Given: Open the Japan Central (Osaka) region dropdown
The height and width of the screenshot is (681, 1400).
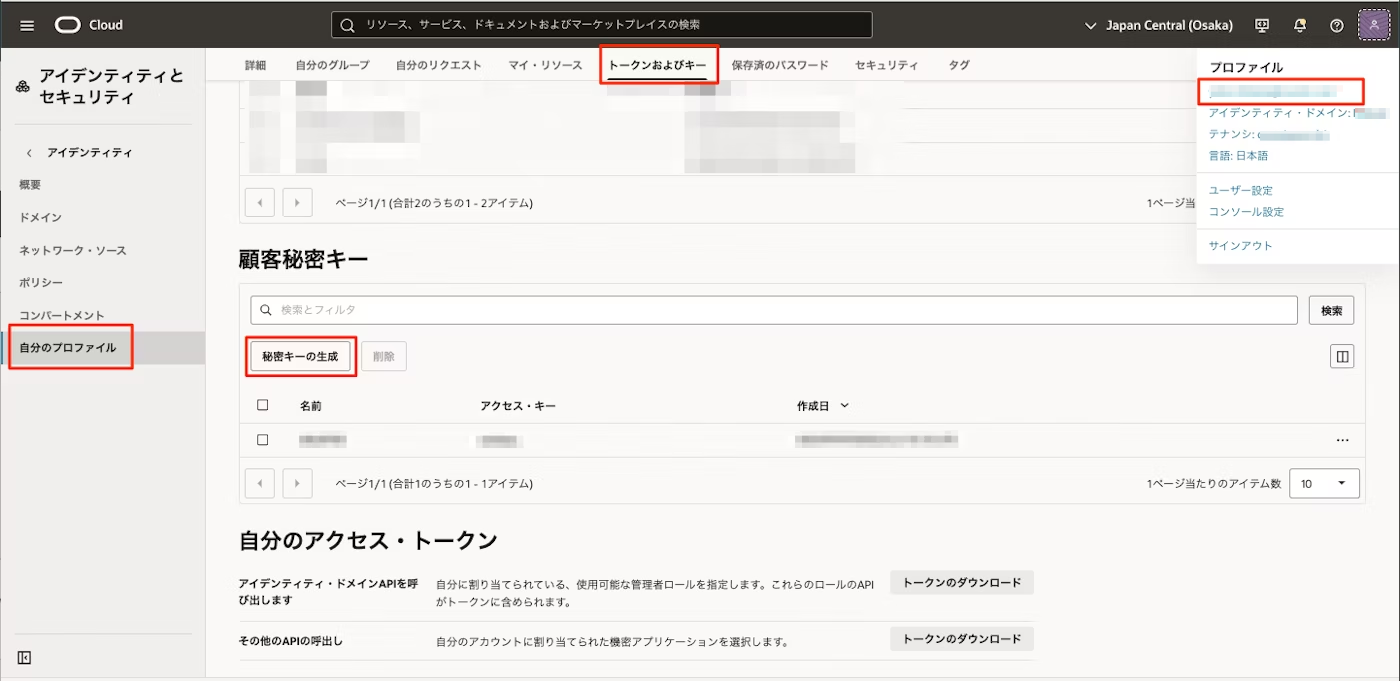Looking at the screenshot, I should (x=1159, y=25).
